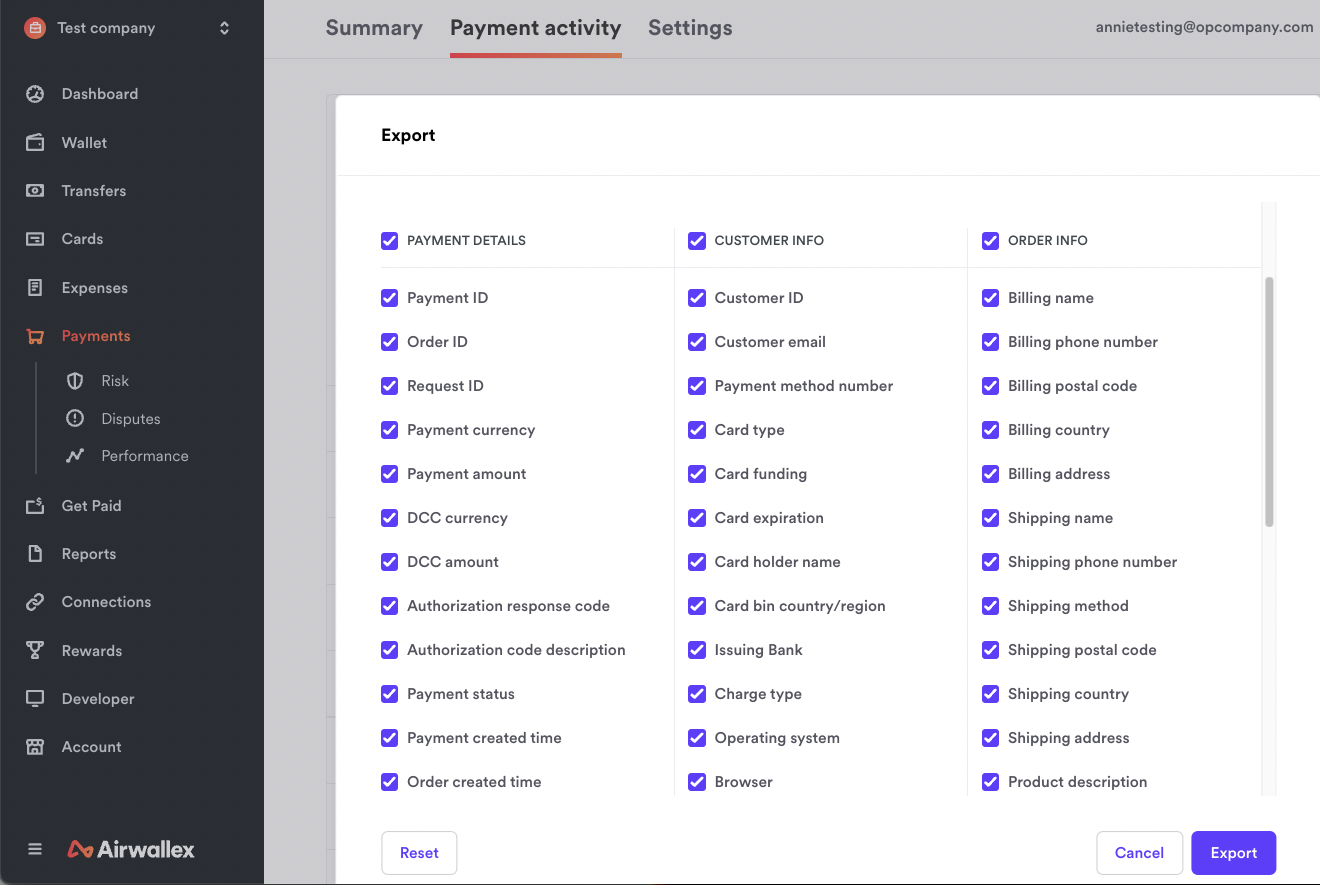
Task: Click the Risk shield icon
Action: pyautogui.click(x=75, y=381)
